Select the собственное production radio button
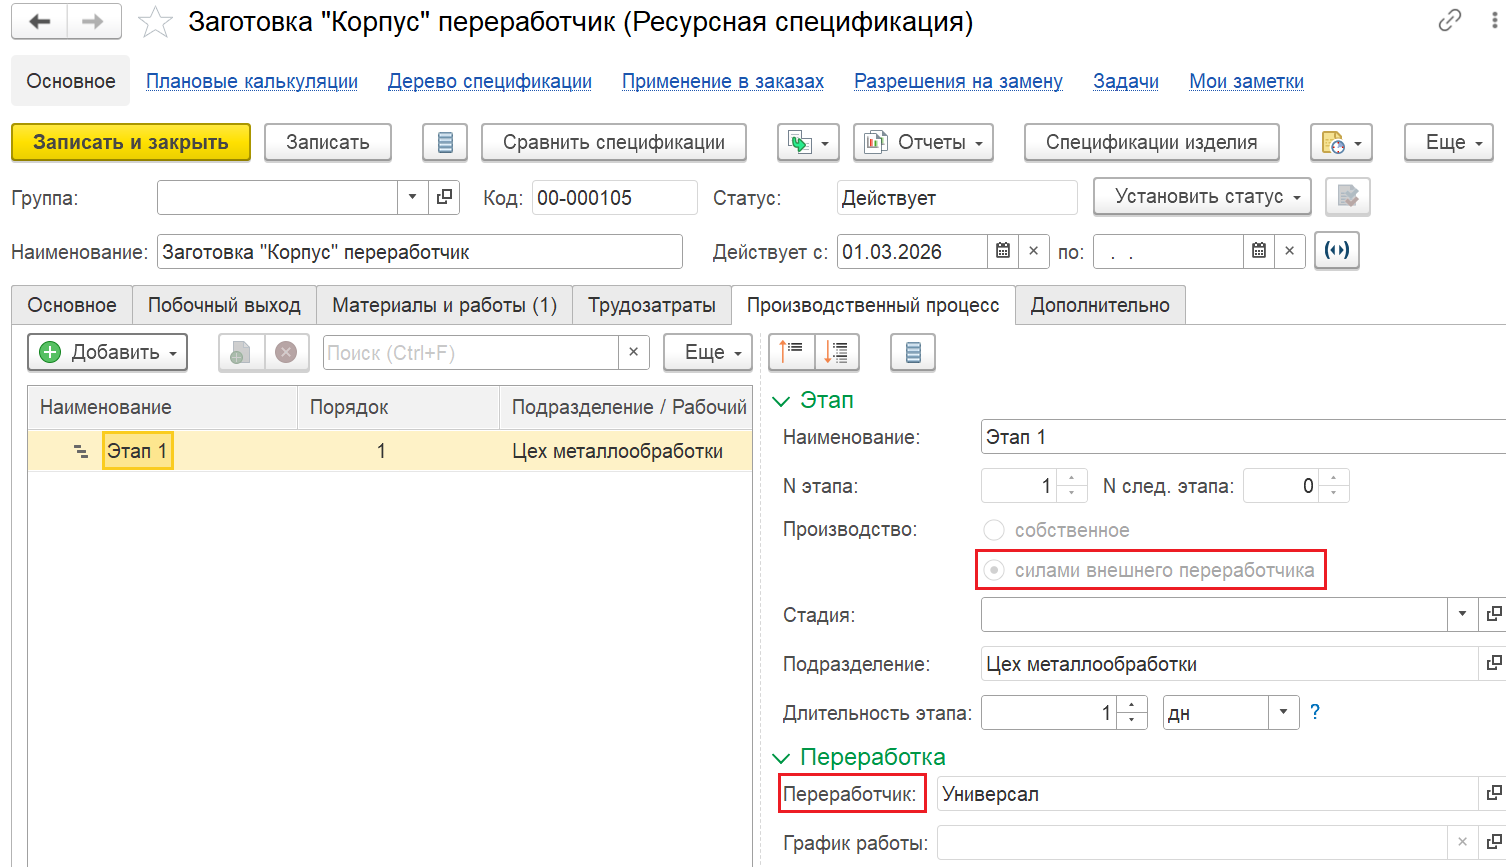The height and width of the screenshot is (867, 1506). (994, 530)
